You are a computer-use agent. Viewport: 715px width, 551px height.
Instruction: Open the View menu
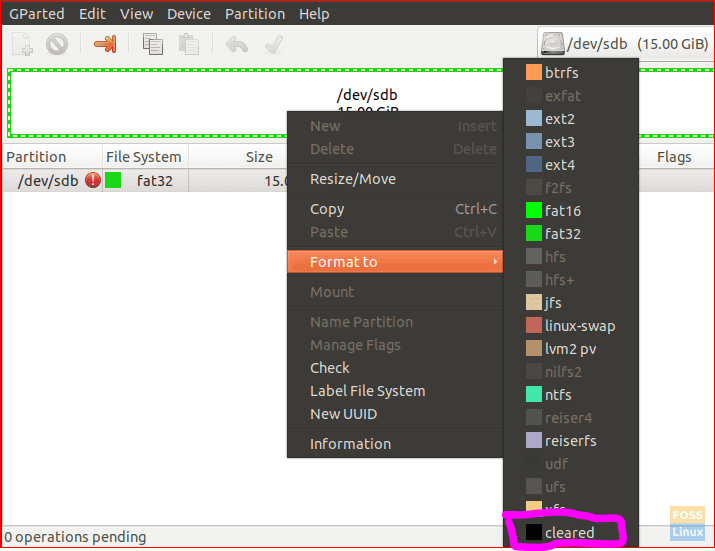(x=136, y=14)
